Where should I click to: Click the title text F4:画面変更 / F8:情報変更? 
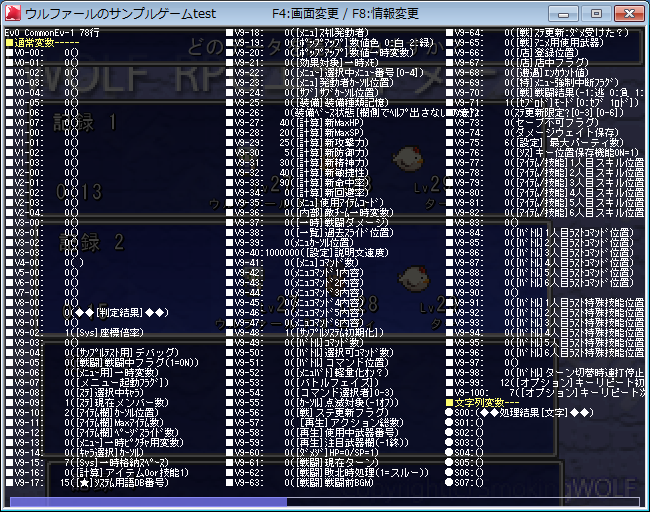pyautogui.click(x=345, y=14)
